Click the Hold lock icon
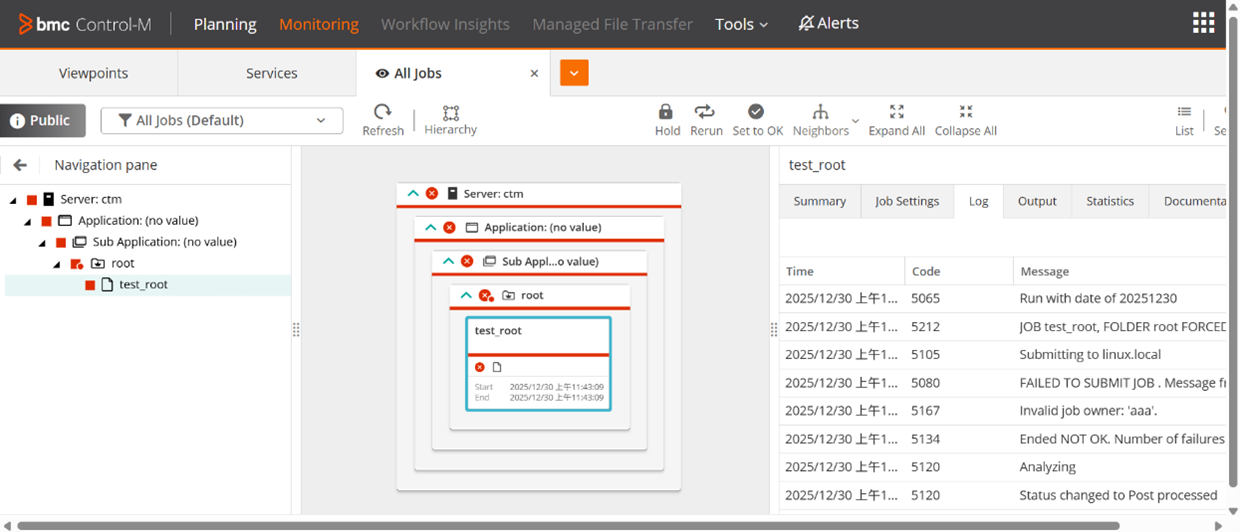 (666, 112)
